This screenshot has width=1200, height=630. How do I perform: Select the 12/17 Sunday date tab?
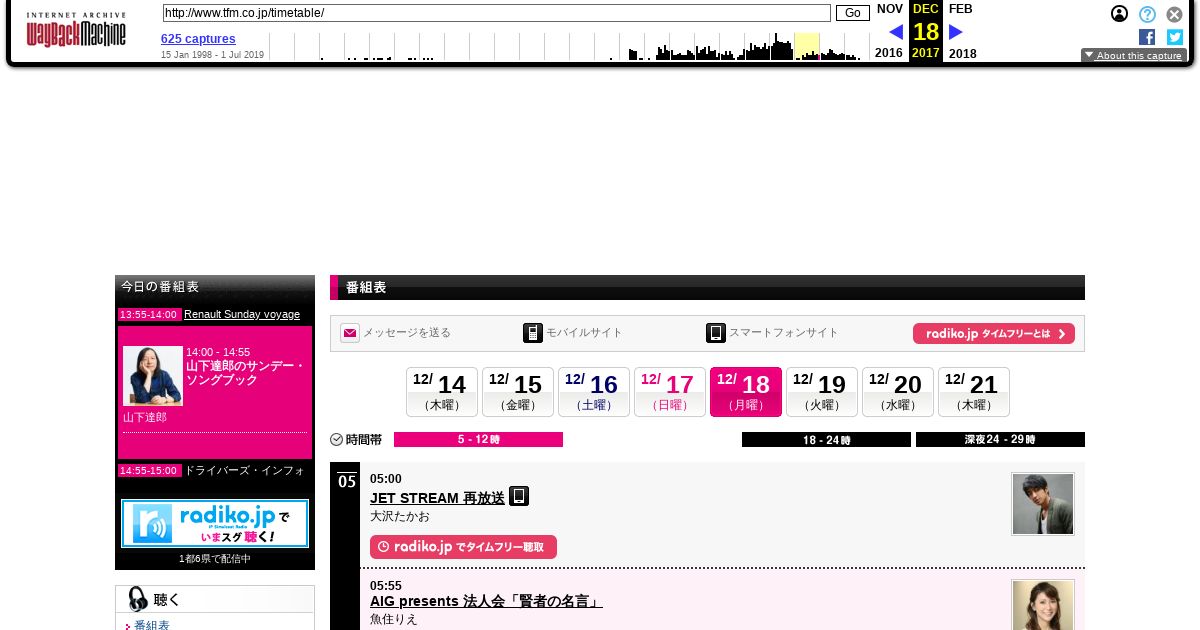(670, 392)
